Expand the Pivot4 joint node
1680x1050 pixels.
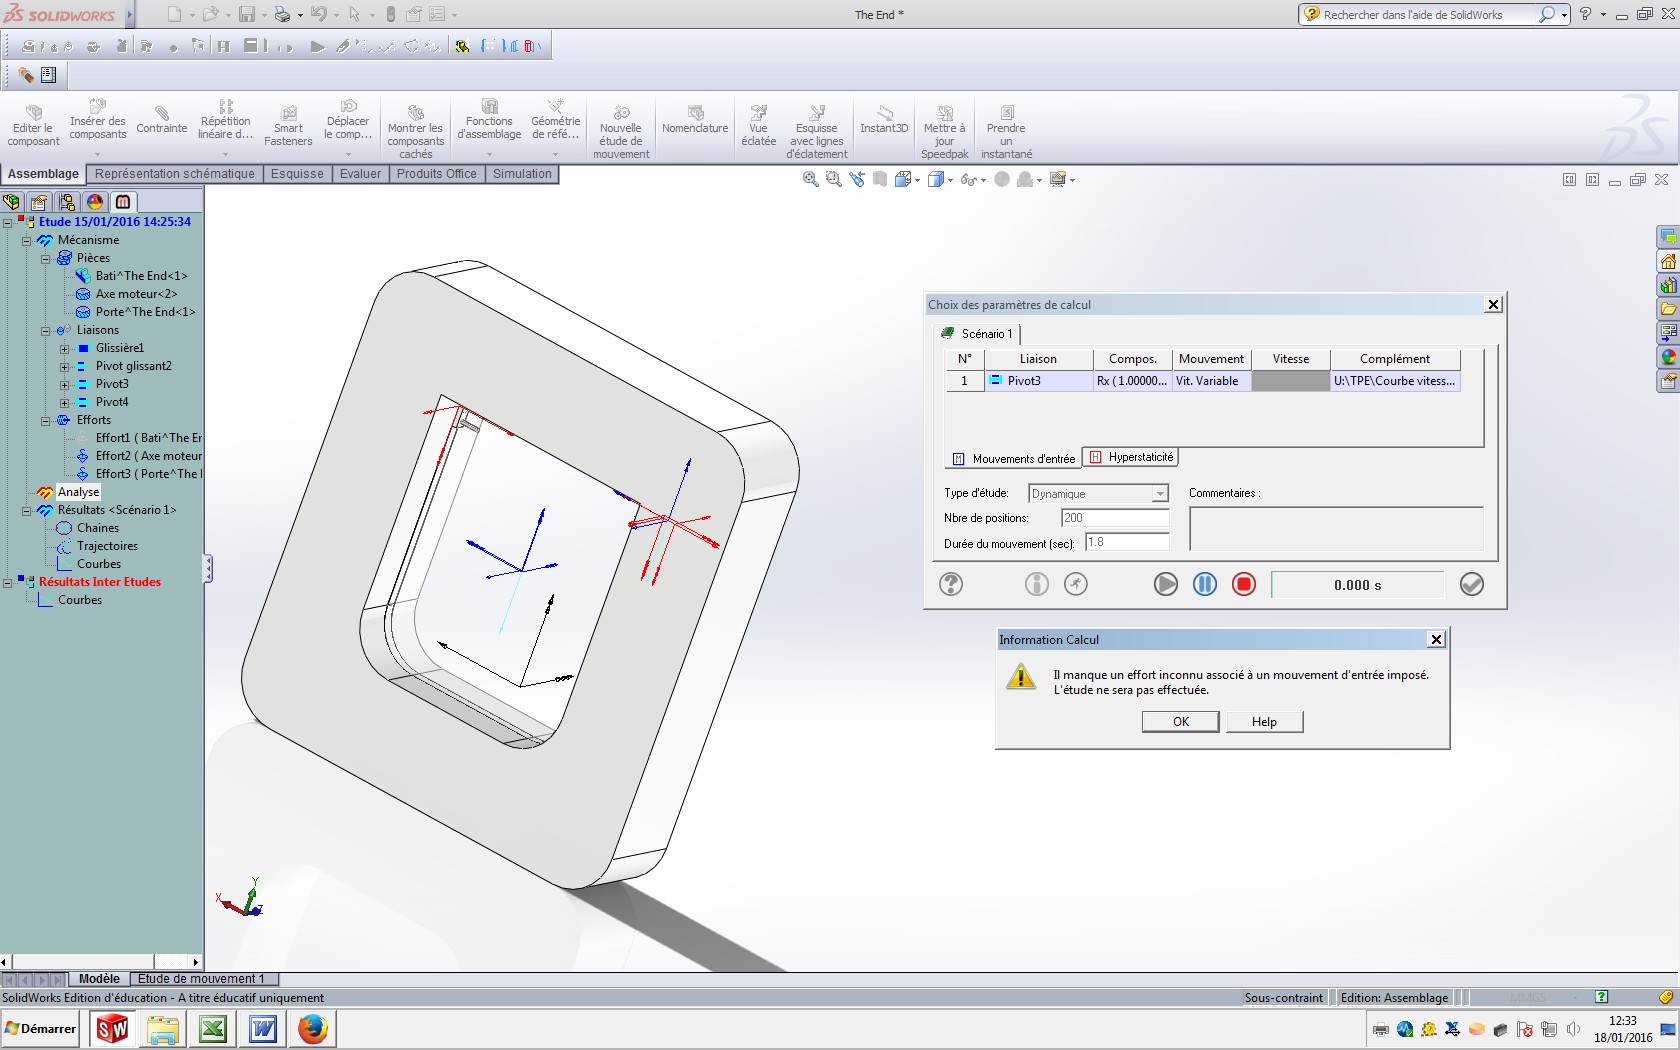click(65, 402)
